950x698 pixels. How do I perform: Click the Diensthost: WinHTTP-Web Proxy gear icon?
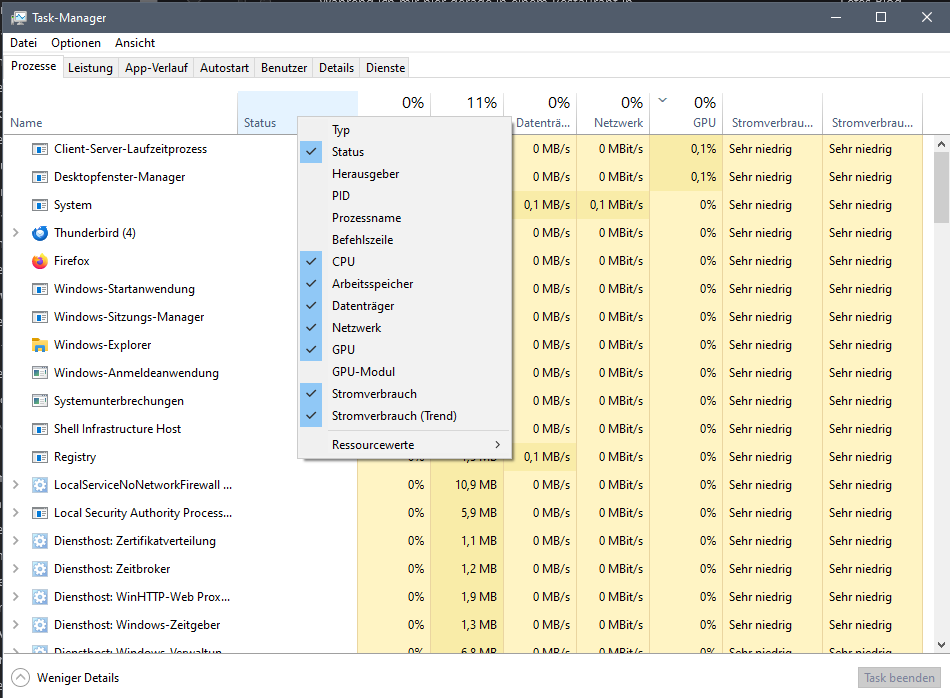39,597
